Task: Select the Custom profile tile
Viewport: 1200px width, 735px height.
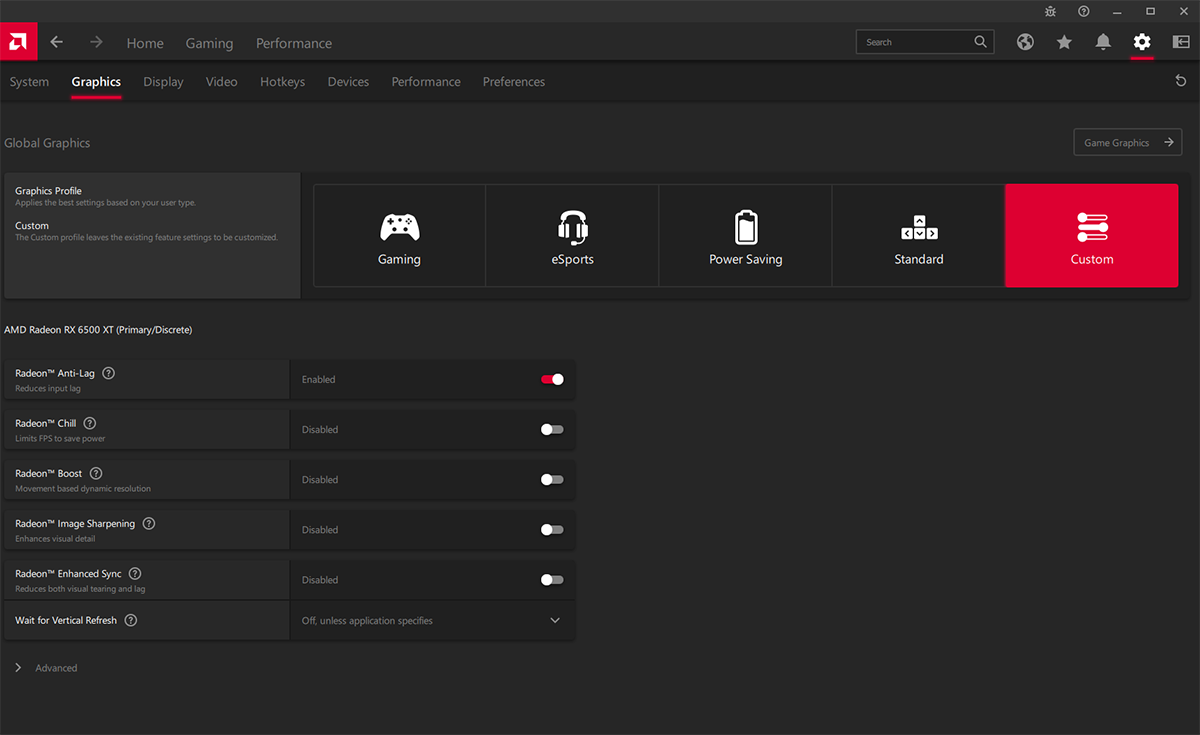Action: pyautogui.click(x=1091, y=236)
